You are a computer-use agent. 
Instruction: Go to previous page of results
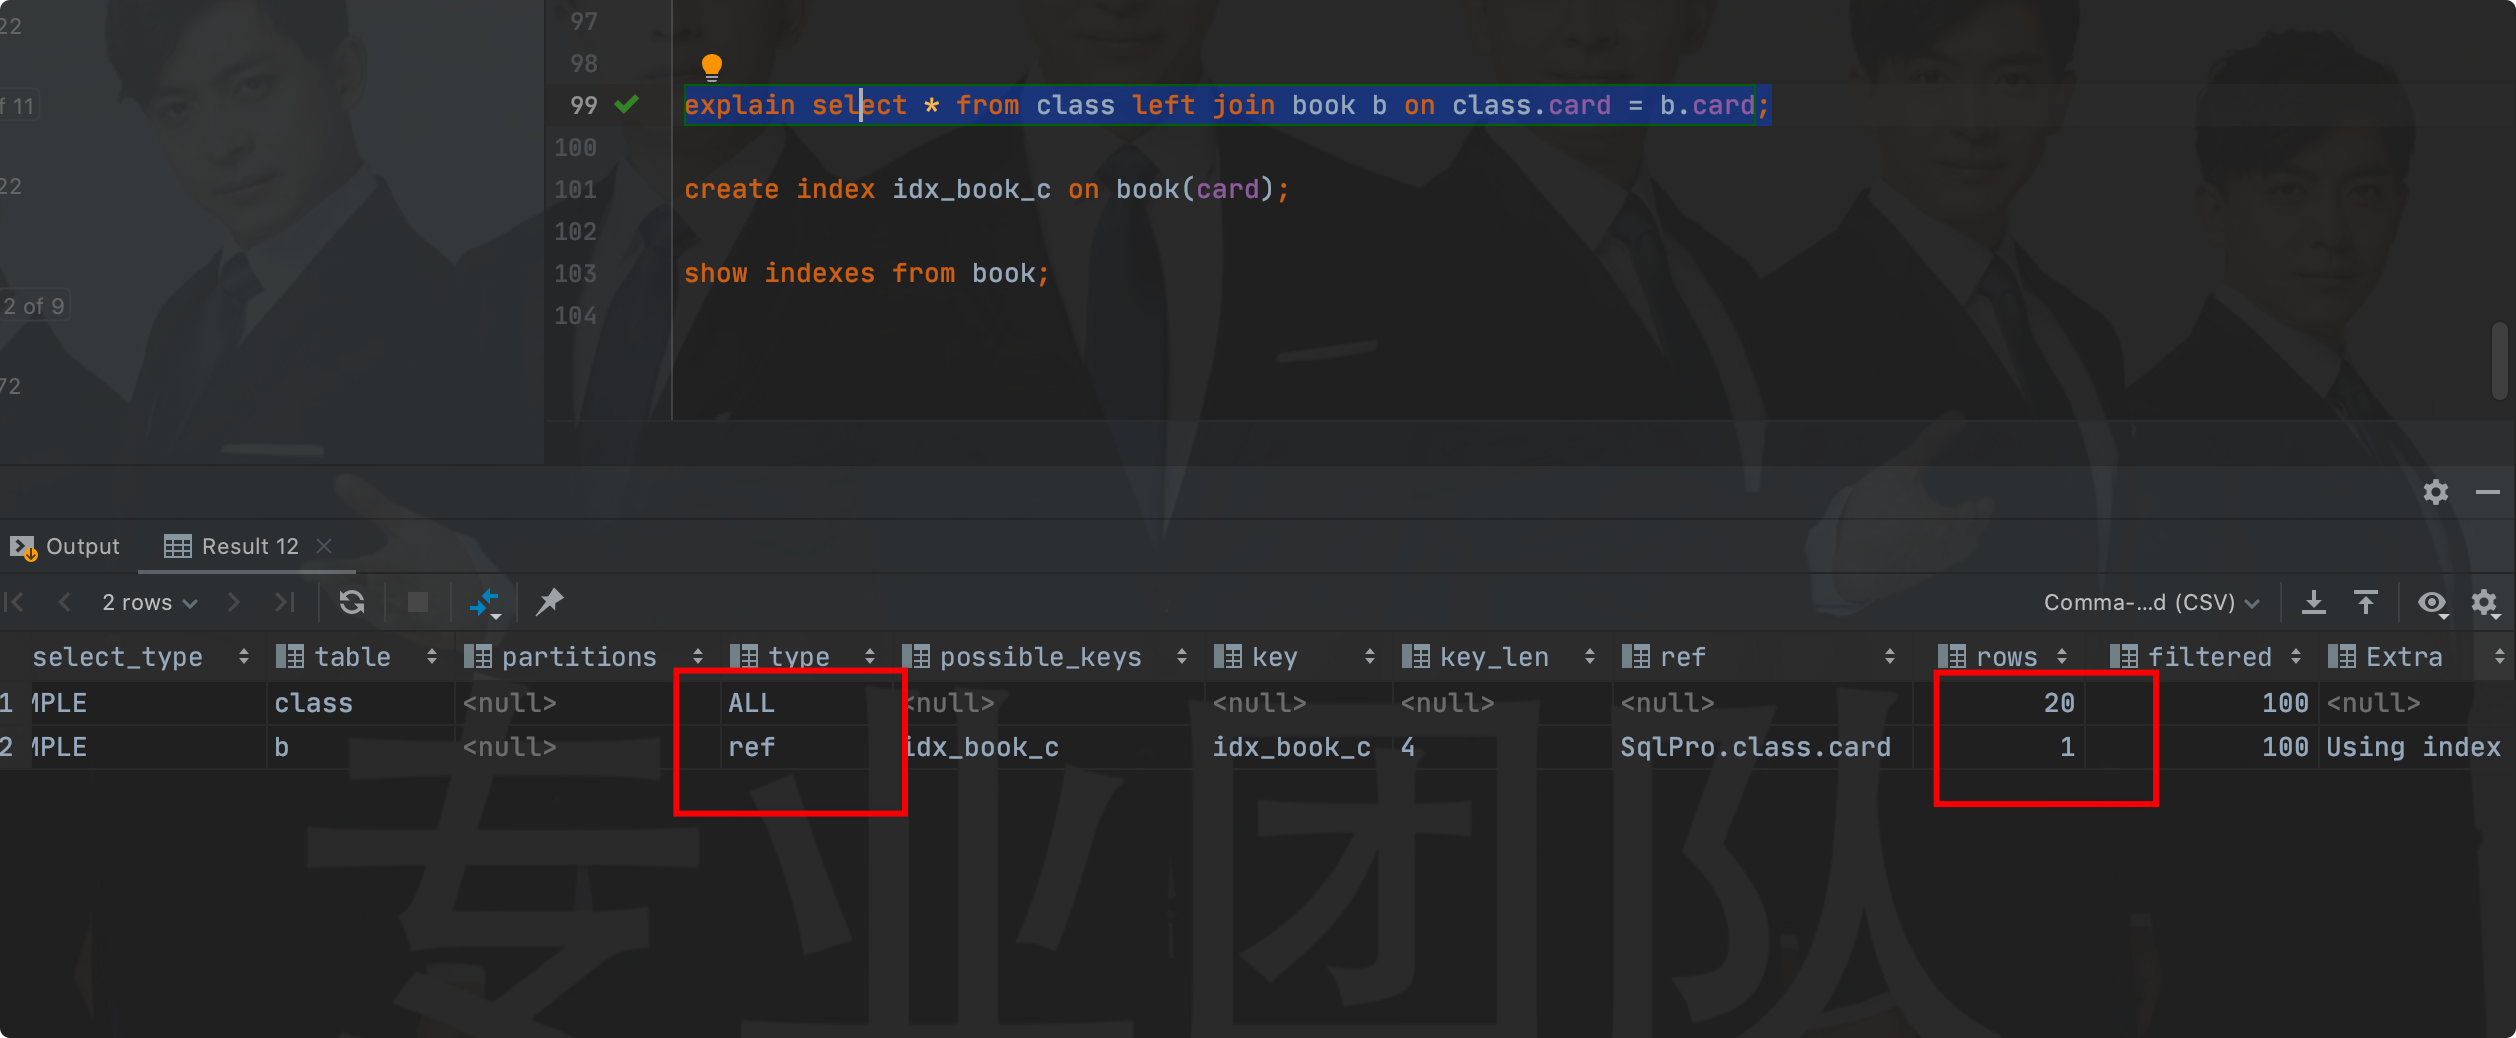click(x=65, y=602)
